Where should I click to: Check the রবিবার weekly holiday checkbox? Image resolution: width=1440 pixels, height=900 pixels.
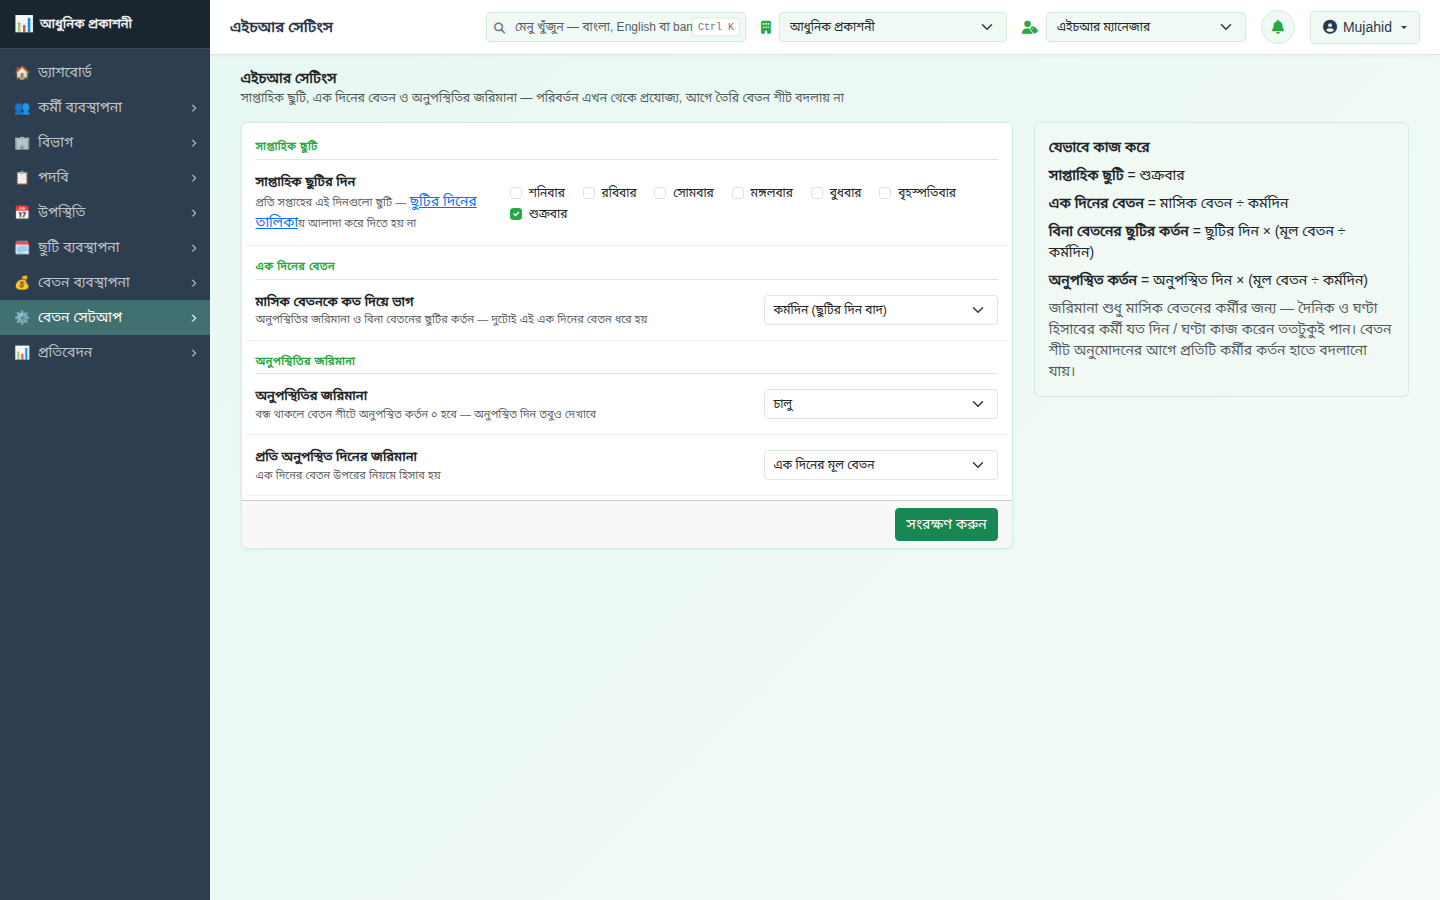pyautogui.click(x=589, y=193)
